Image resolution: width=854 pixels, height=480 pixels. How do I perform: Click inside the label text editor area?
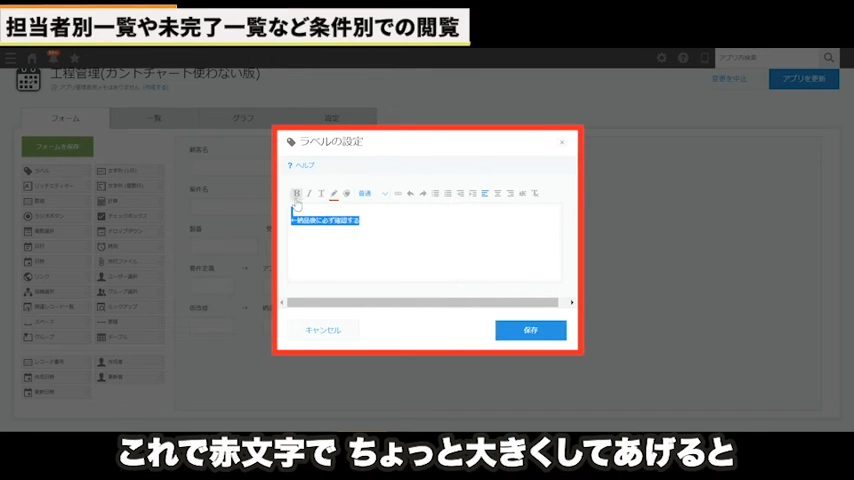[x=425, y=243]
